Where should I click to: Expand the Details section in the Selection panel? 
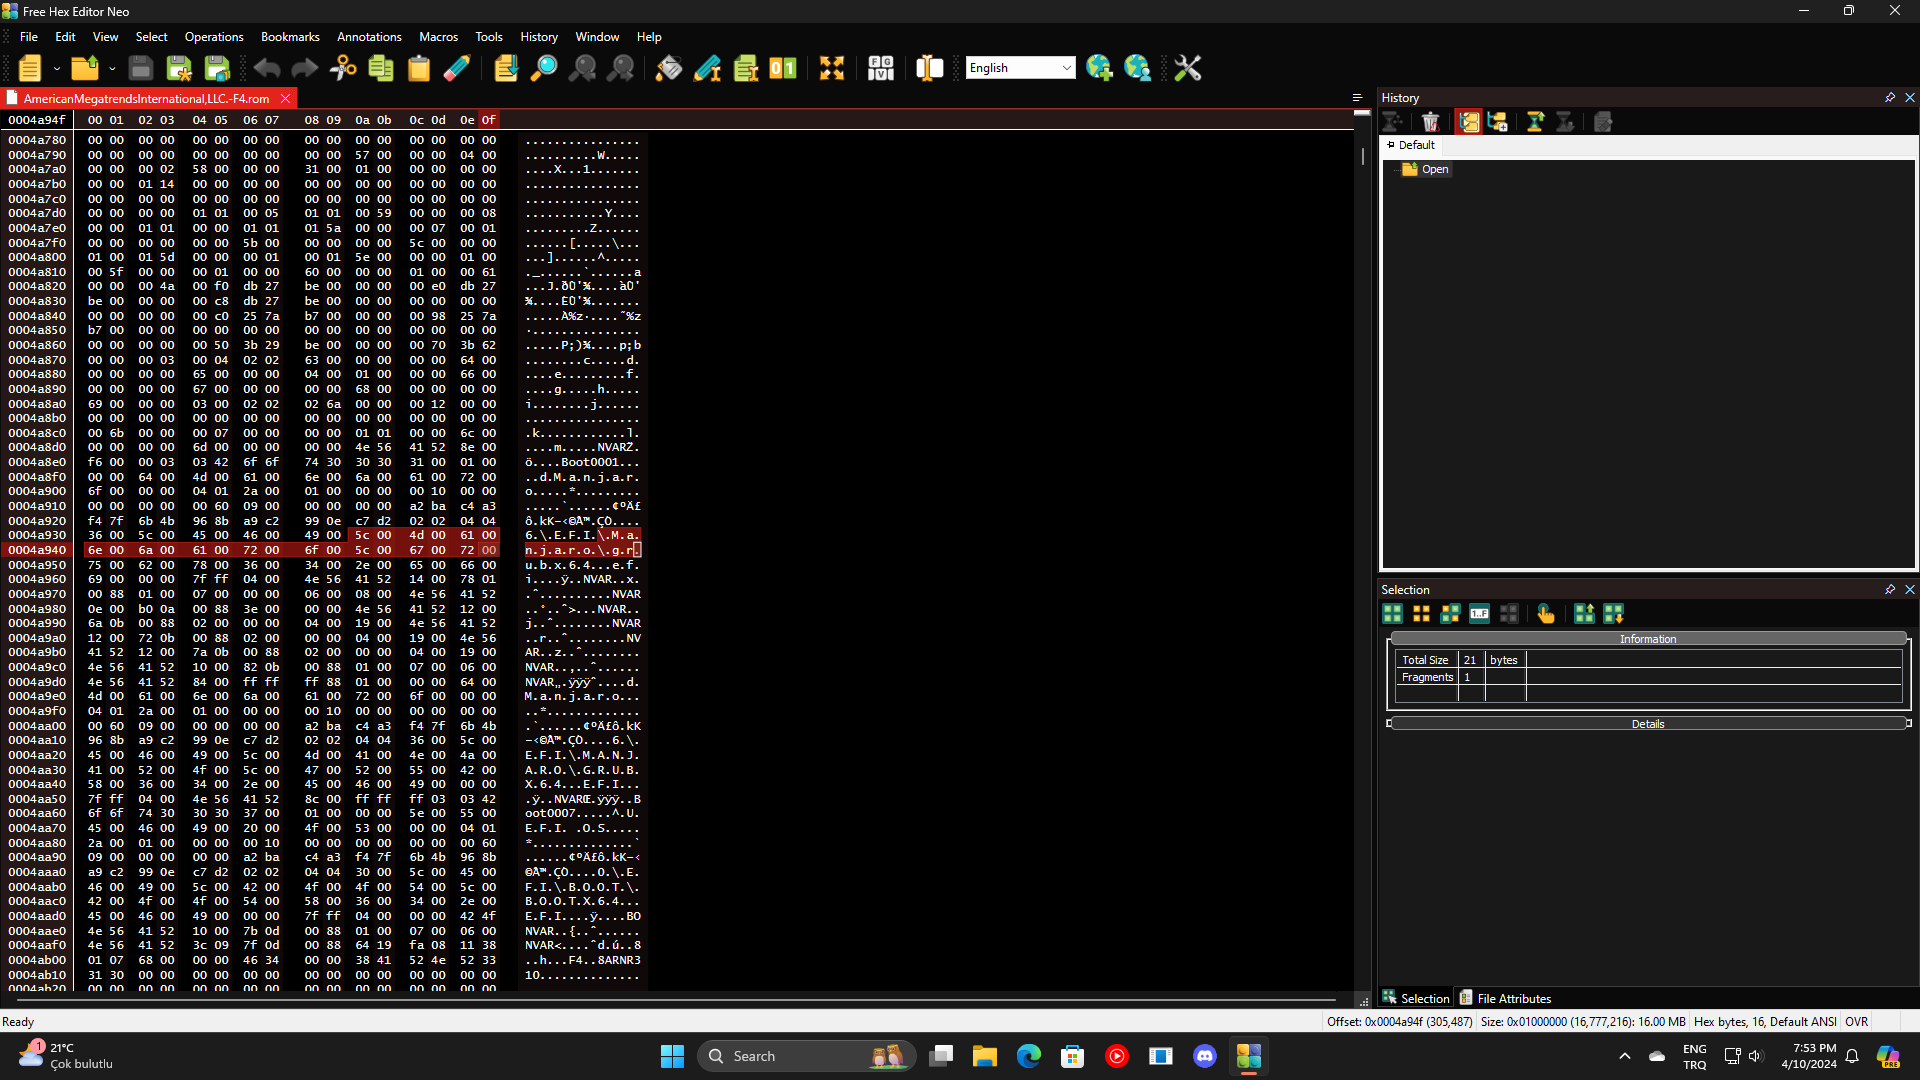tap(1647, 724)
